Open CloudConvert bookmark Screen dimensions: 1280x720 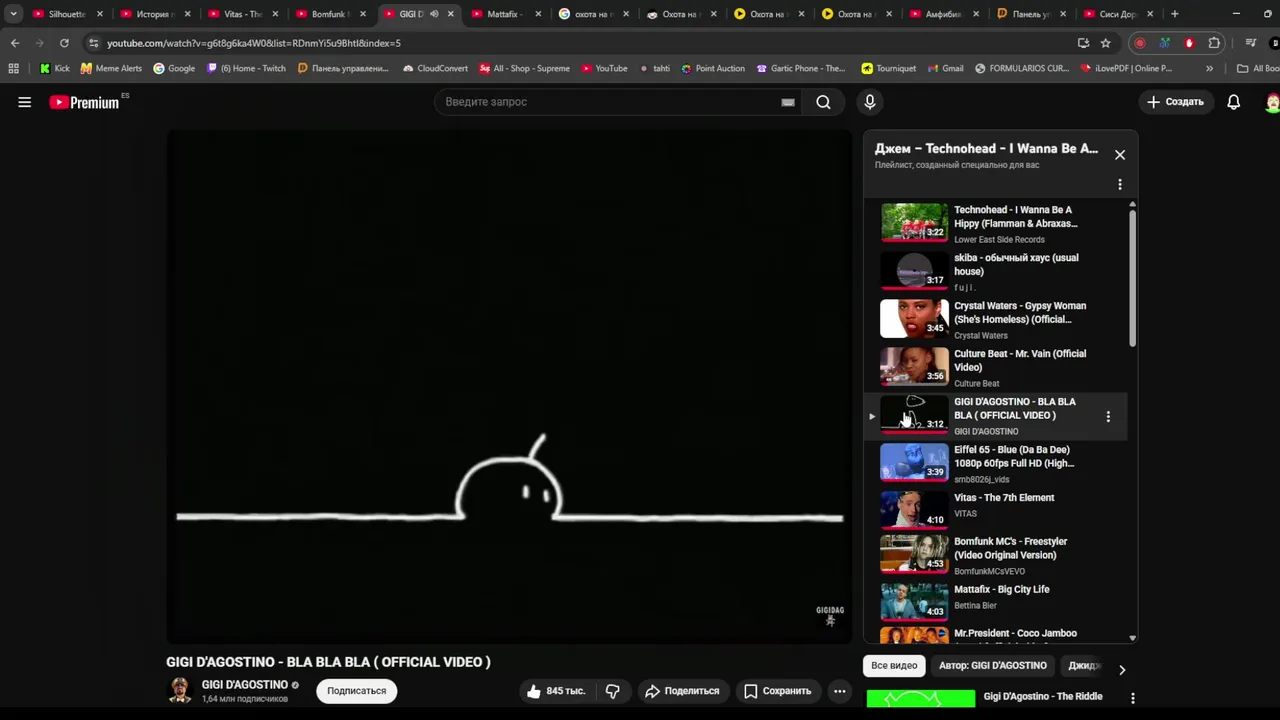(435, 68)
